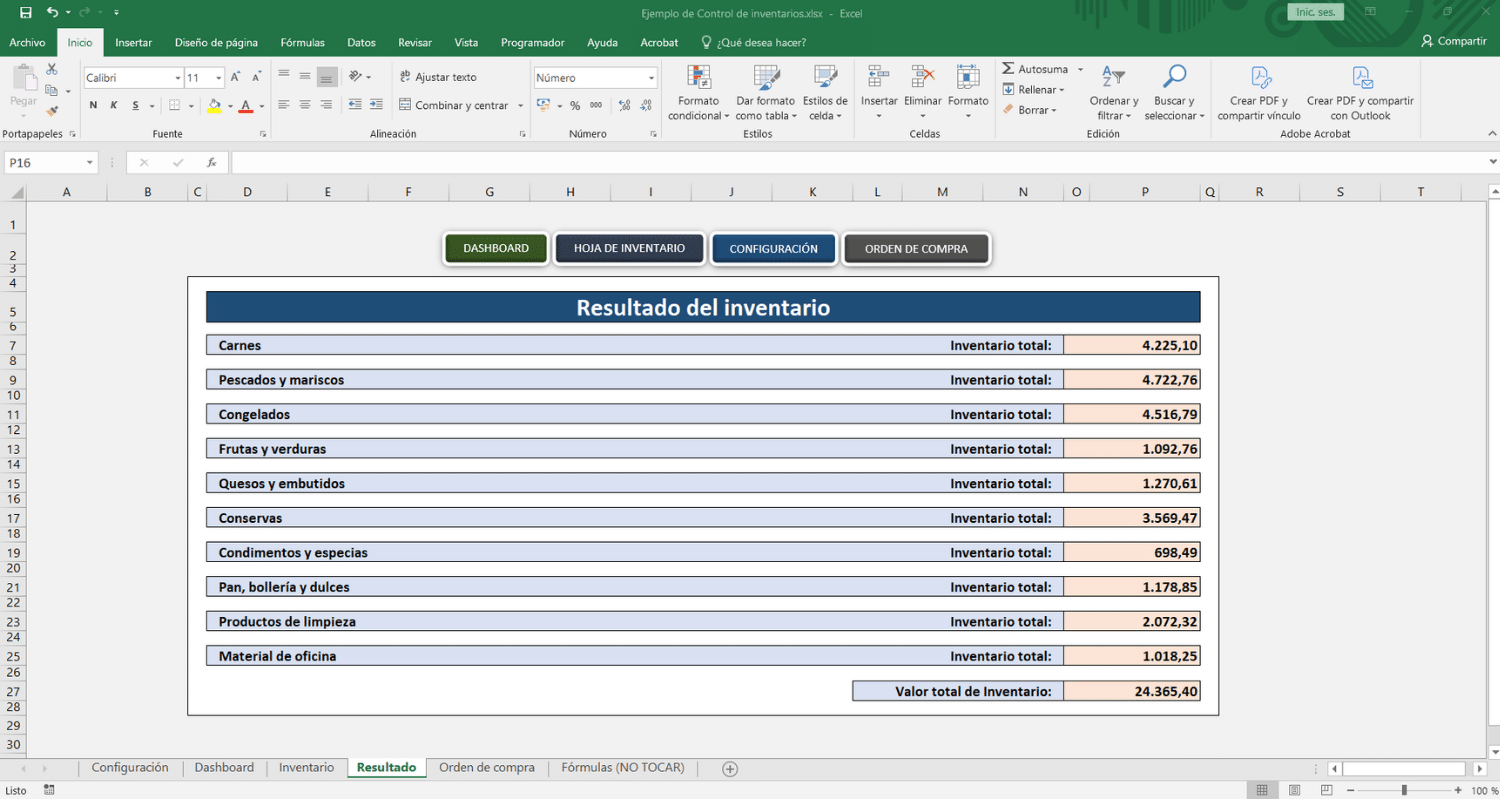Align cell content right
Image resolution: width=1500 pixels, height=799 pixels.
pos(327,104)
